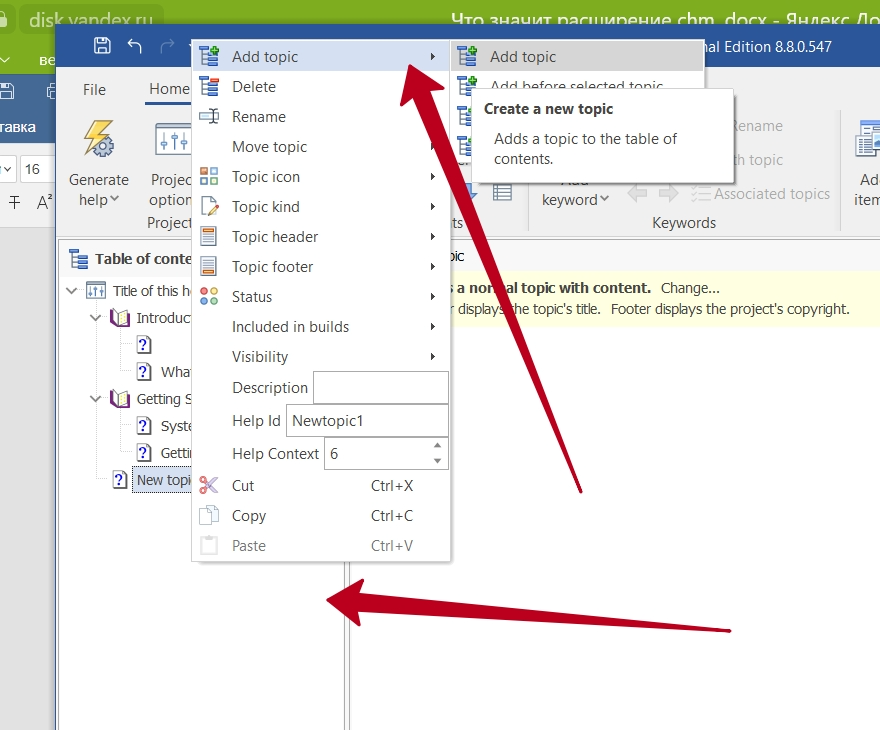Open the Generate help dropdown arrow
Viewport: 880px width, 730px height.
pyautogui.click(x=114, y=199)
